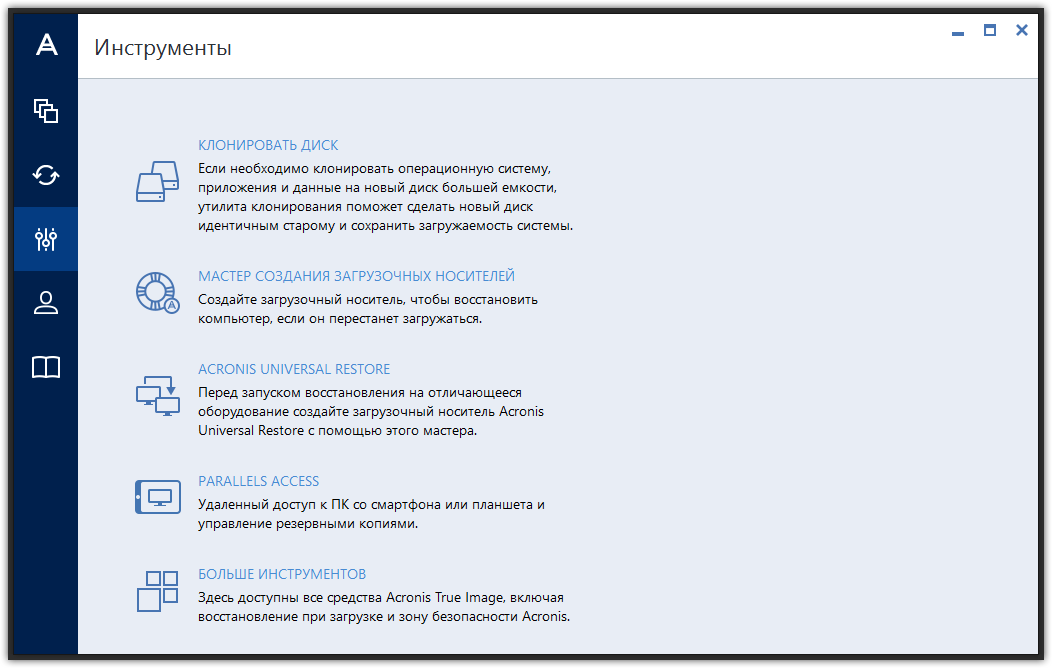1052x668 pixels.
Task: Open МАСТЕР СОЗДАНИЯ ЗАГРУЗОЧНЫХ НОСИТЕЛЕЙ link
Action: (356, 276)
